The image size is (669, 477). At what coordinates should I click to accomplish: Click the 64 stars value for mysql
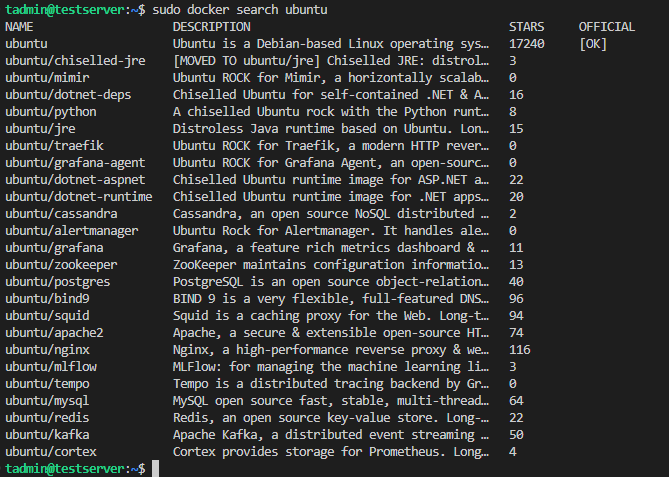tap(516, 401)
